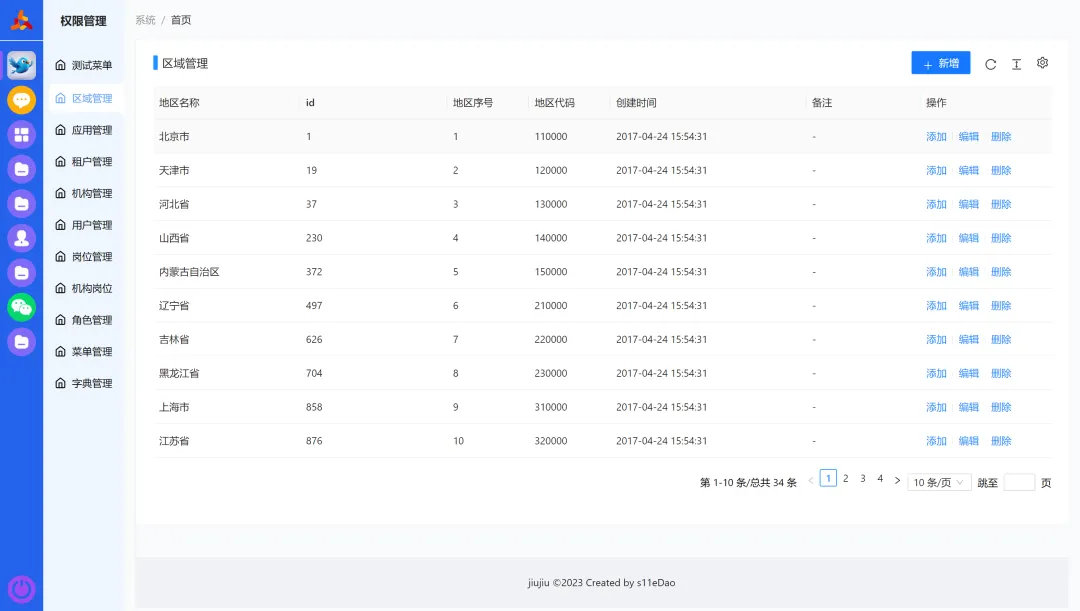This screenshot has width=1080, height=611.
Task: Open 机构管理 menu item
Action: tap(85, 193)
